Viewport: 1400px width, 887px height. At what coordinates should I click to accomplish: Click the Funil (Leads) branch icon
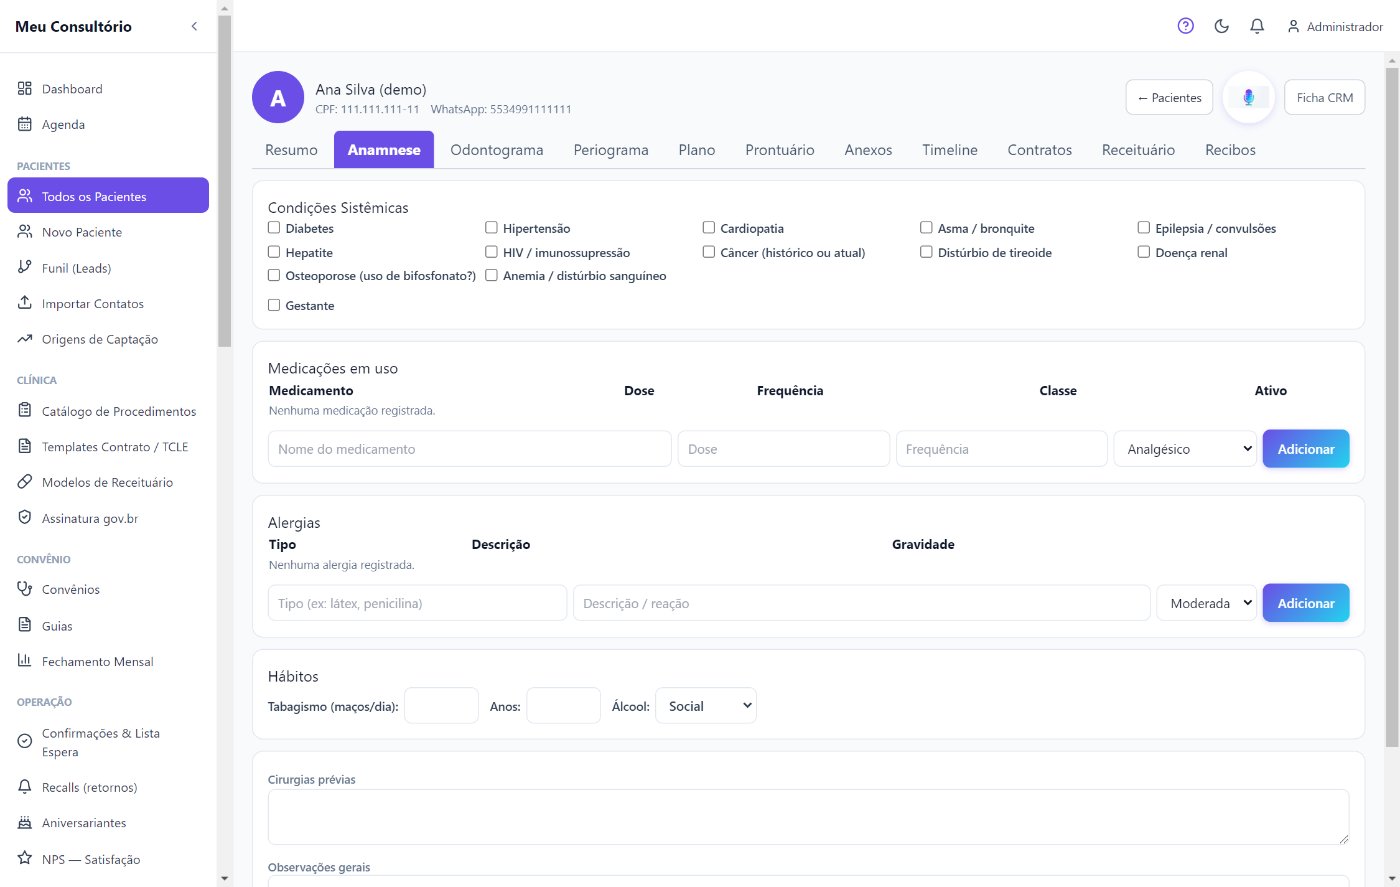[25, 268]
